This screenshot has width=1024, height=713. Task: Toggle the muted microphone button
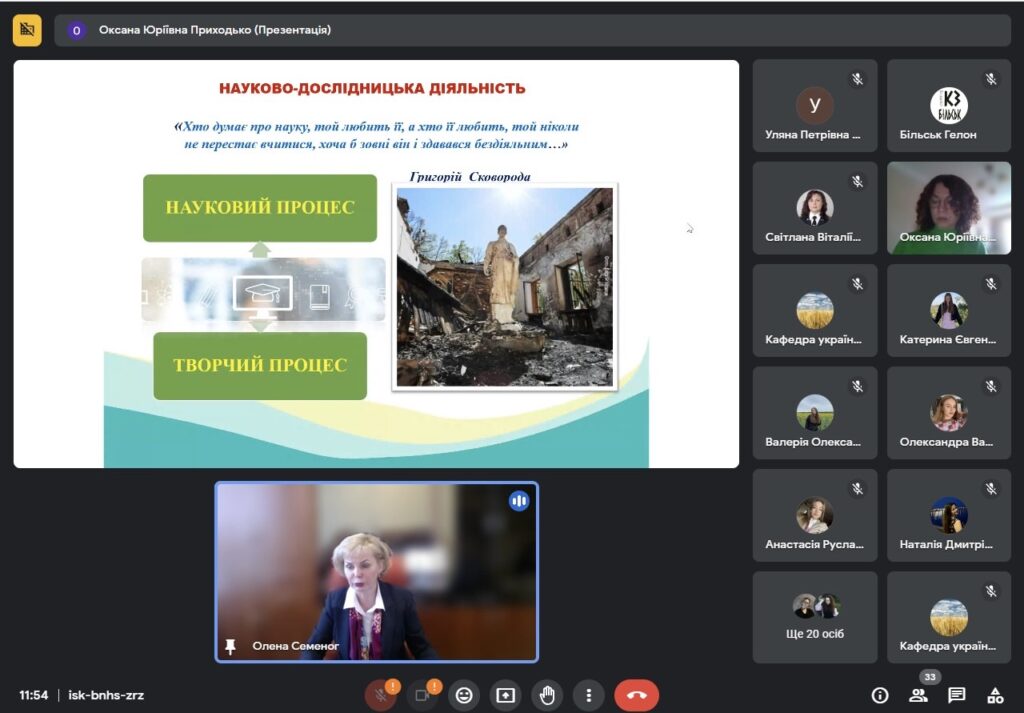click(x=380, y=695)
